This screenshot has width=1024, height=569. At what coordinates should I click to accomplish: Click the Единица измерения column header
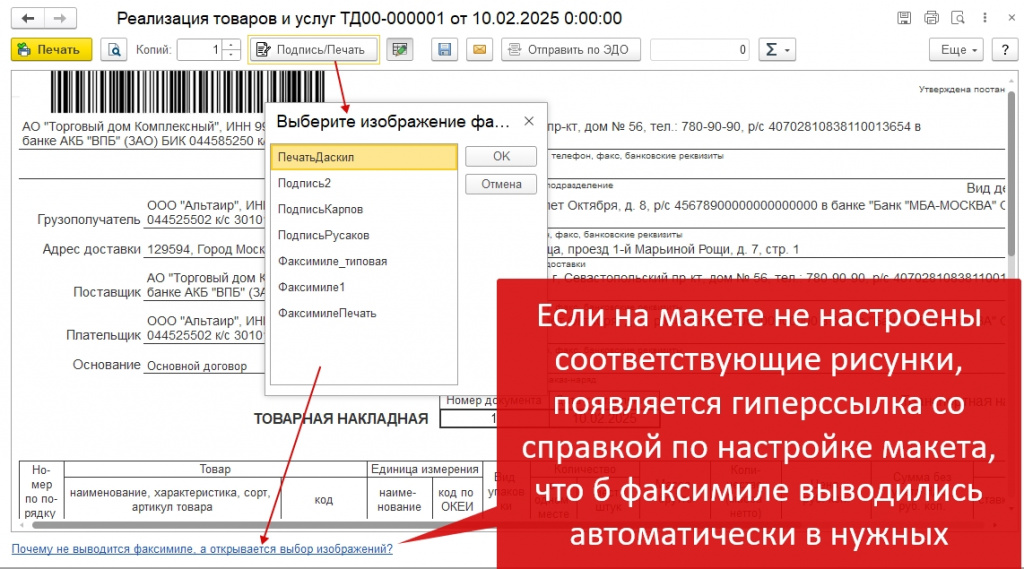[424, 469]
